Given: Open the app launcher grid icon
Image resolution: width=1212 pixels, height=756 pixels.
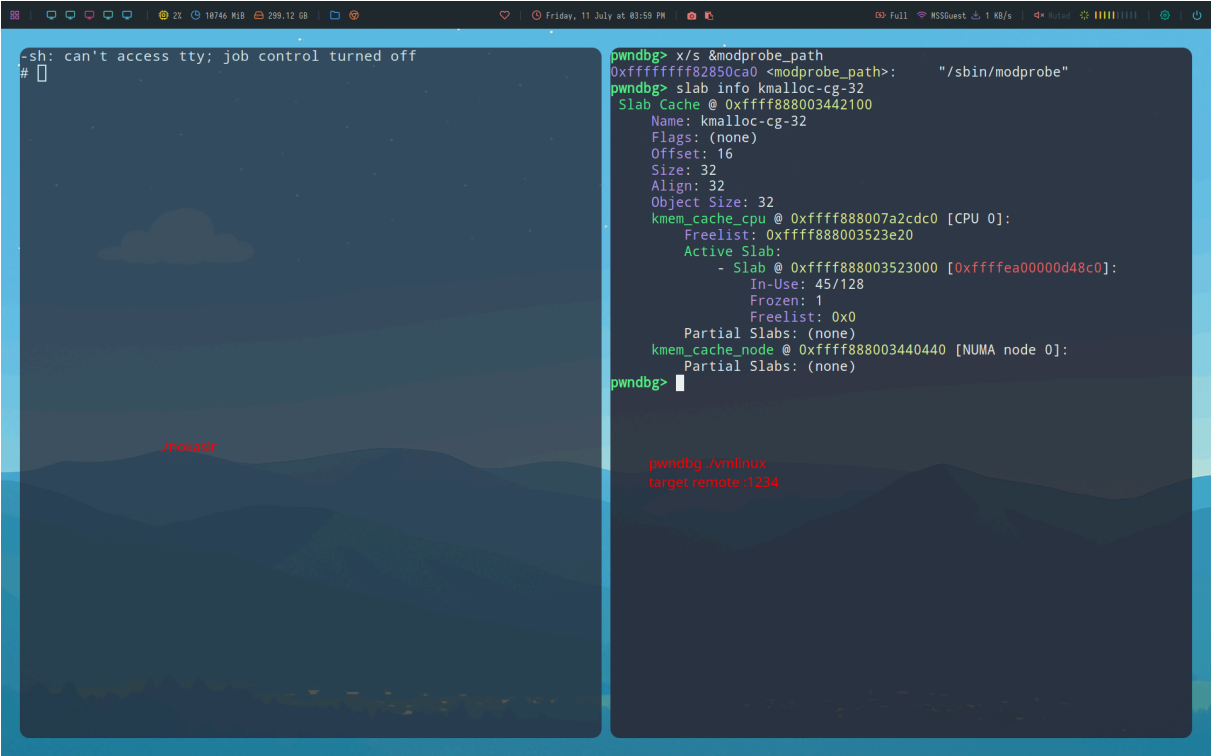Looking at the screenshot, I should (x=15, y=15).
